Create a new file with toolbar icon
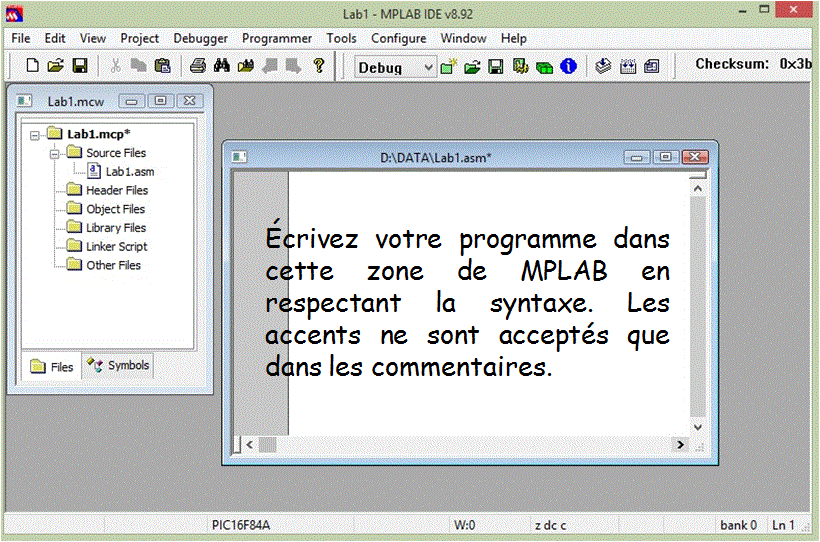The width and height of the screenshot is (820, 542). [x=32, y=65]
